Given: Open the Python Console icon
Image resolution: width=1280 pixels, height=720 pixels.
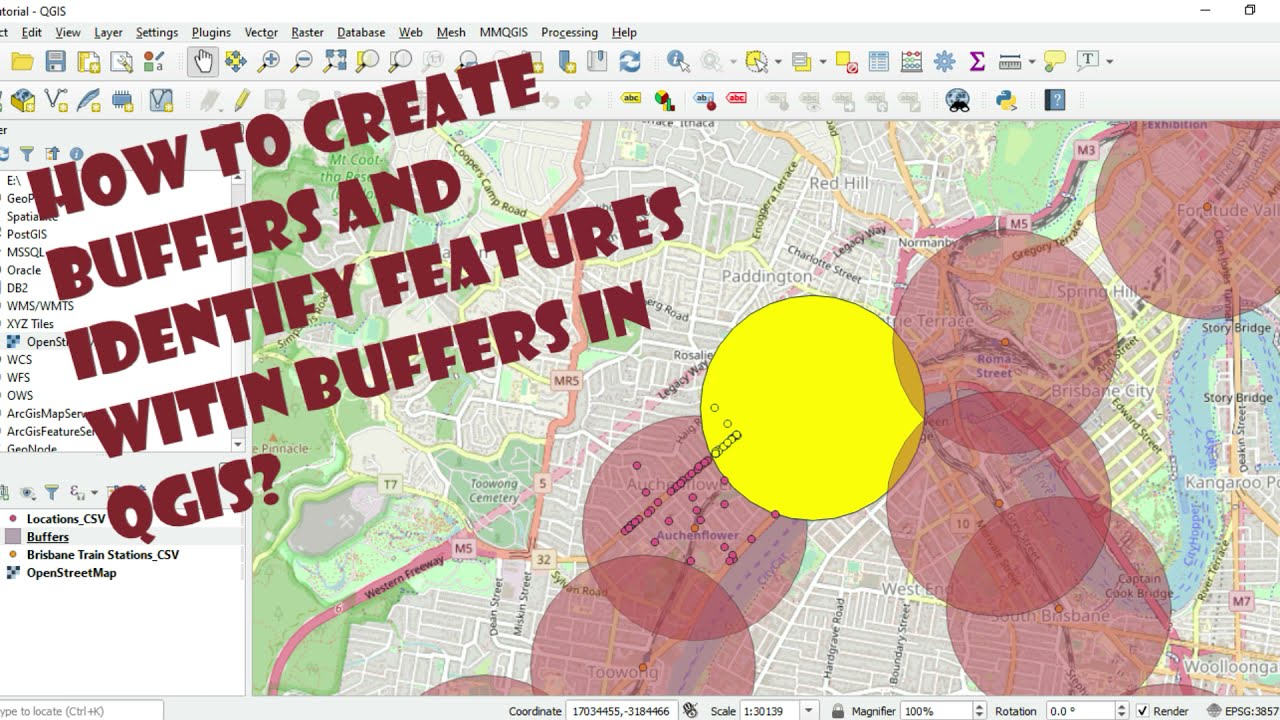Looking at the screenshot, I should point(1006,100).
